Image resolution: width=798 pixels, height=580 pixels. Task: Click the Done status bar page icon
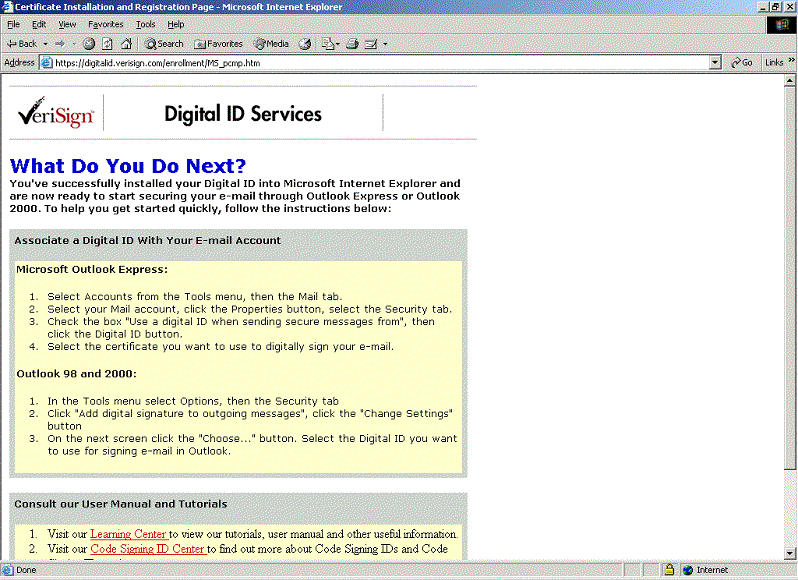7,570
